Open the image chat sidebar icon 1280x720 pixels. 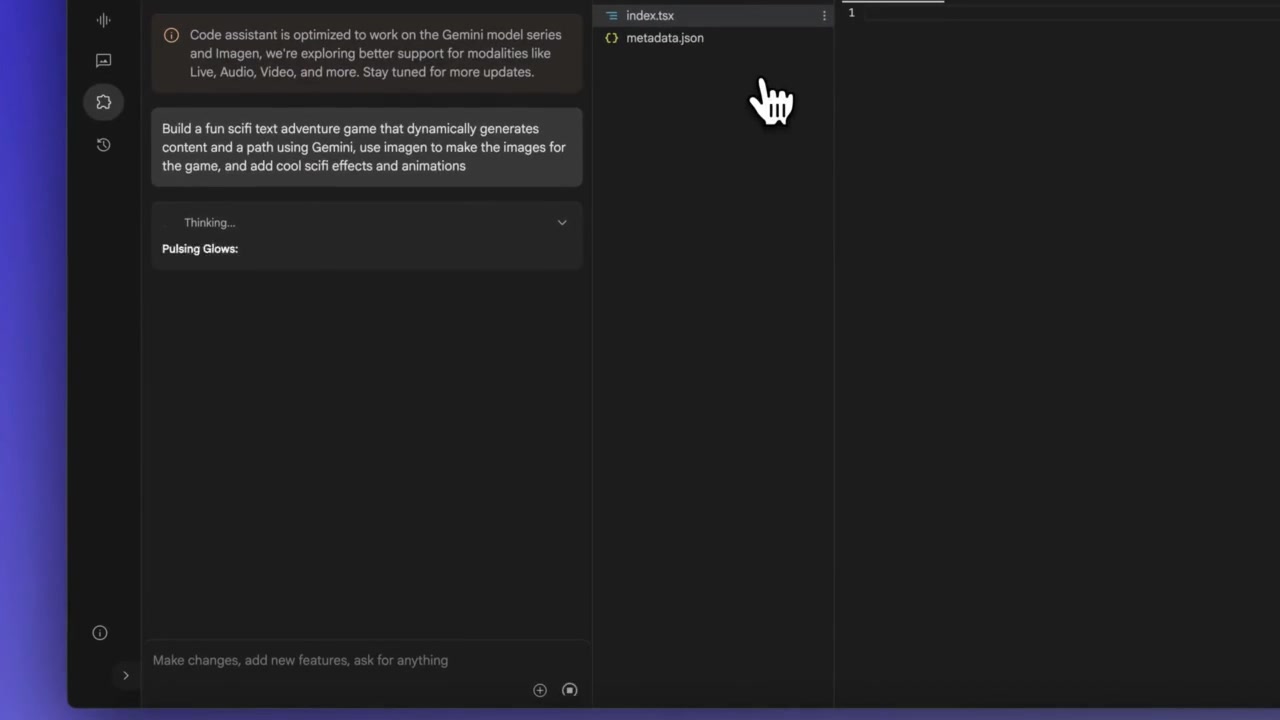[103, 61]
